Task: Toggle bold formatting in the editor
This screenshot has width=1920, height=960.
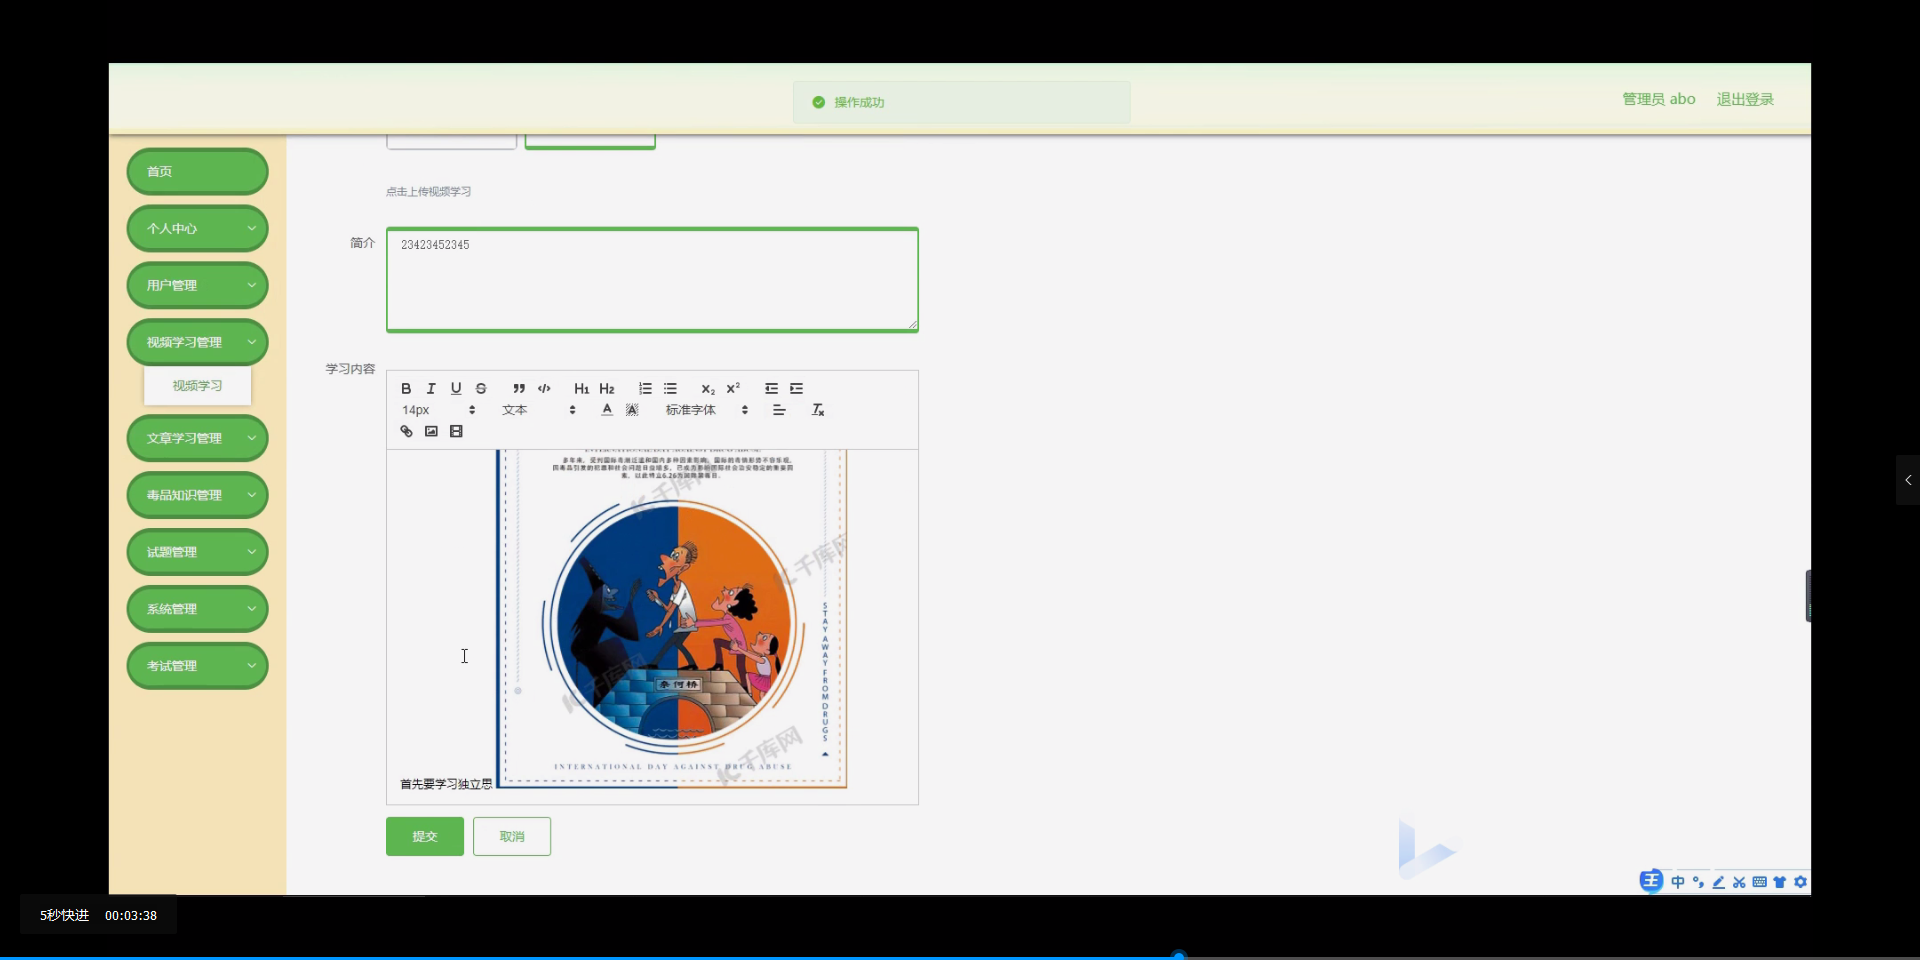Action: [406, 388]
